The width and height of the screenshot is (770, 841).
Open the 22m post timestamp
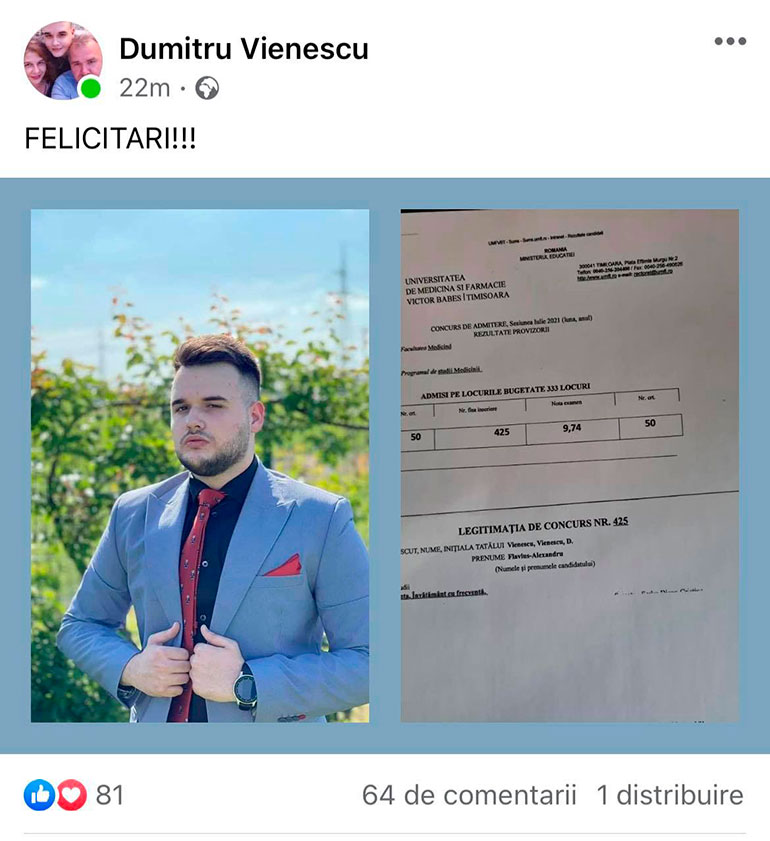[144, 88]
